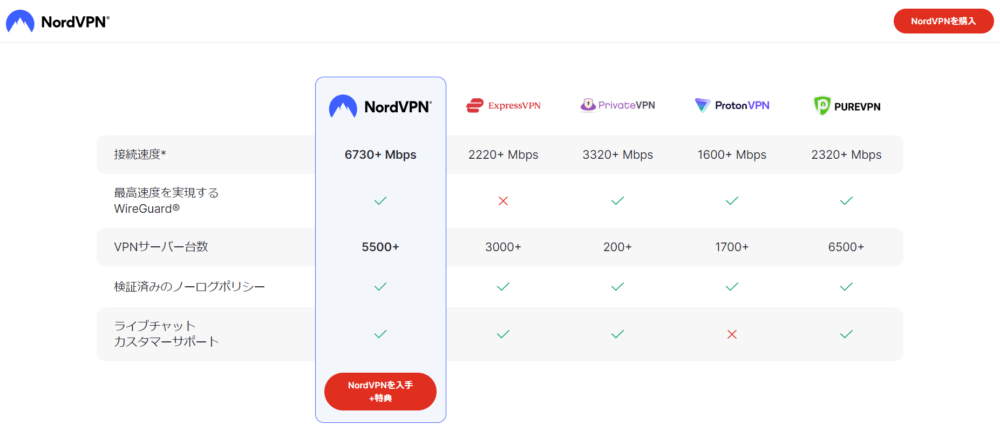The width and height of the screenshot is (1000, 431).
Task: Click ExpressVPN's red cross for WireGuard
Action: tap(503, 201)
